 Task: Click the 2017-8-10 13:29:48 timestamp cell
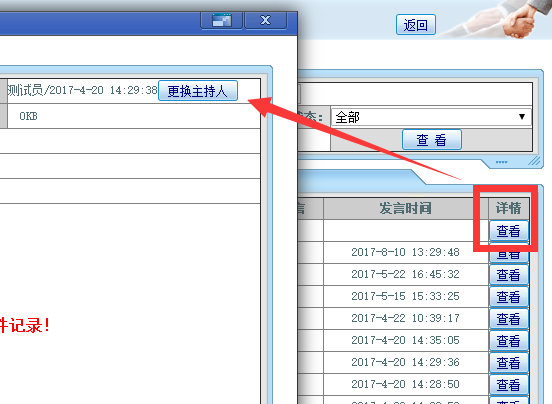pyautogui.click(x=406, y=252)
